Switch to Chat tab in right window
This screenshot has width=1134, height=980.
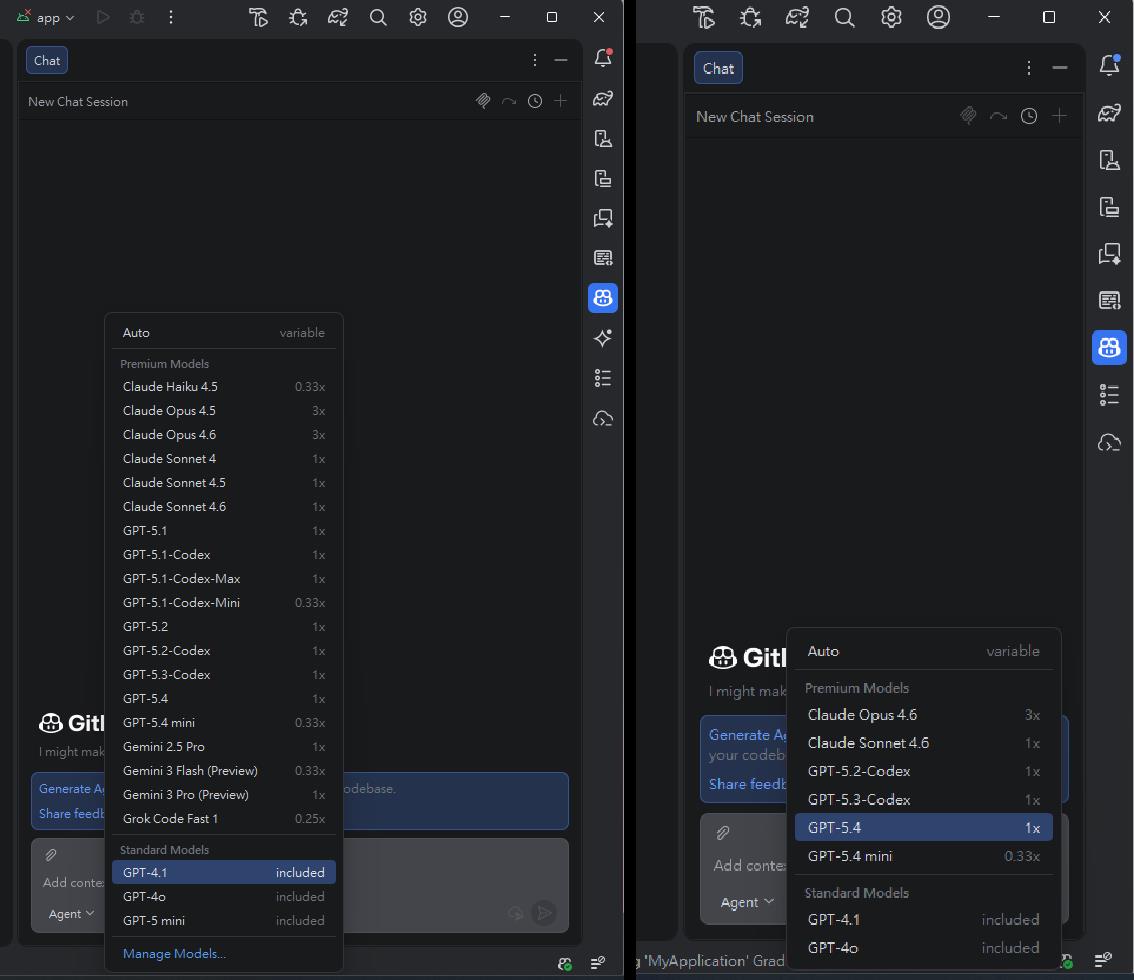718,68
